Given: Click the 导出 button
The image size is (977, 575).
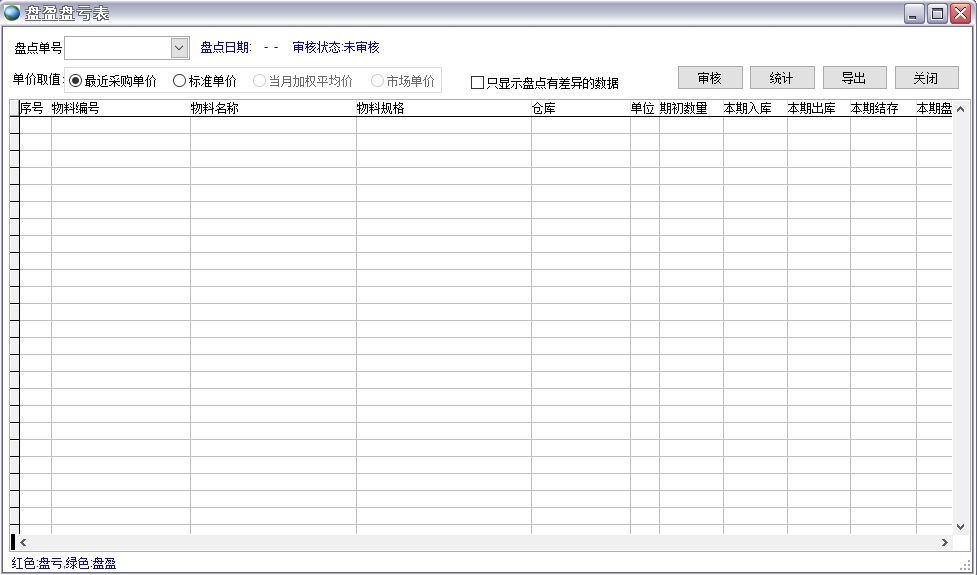Looking at the screenshot, I should coord(853,78).
